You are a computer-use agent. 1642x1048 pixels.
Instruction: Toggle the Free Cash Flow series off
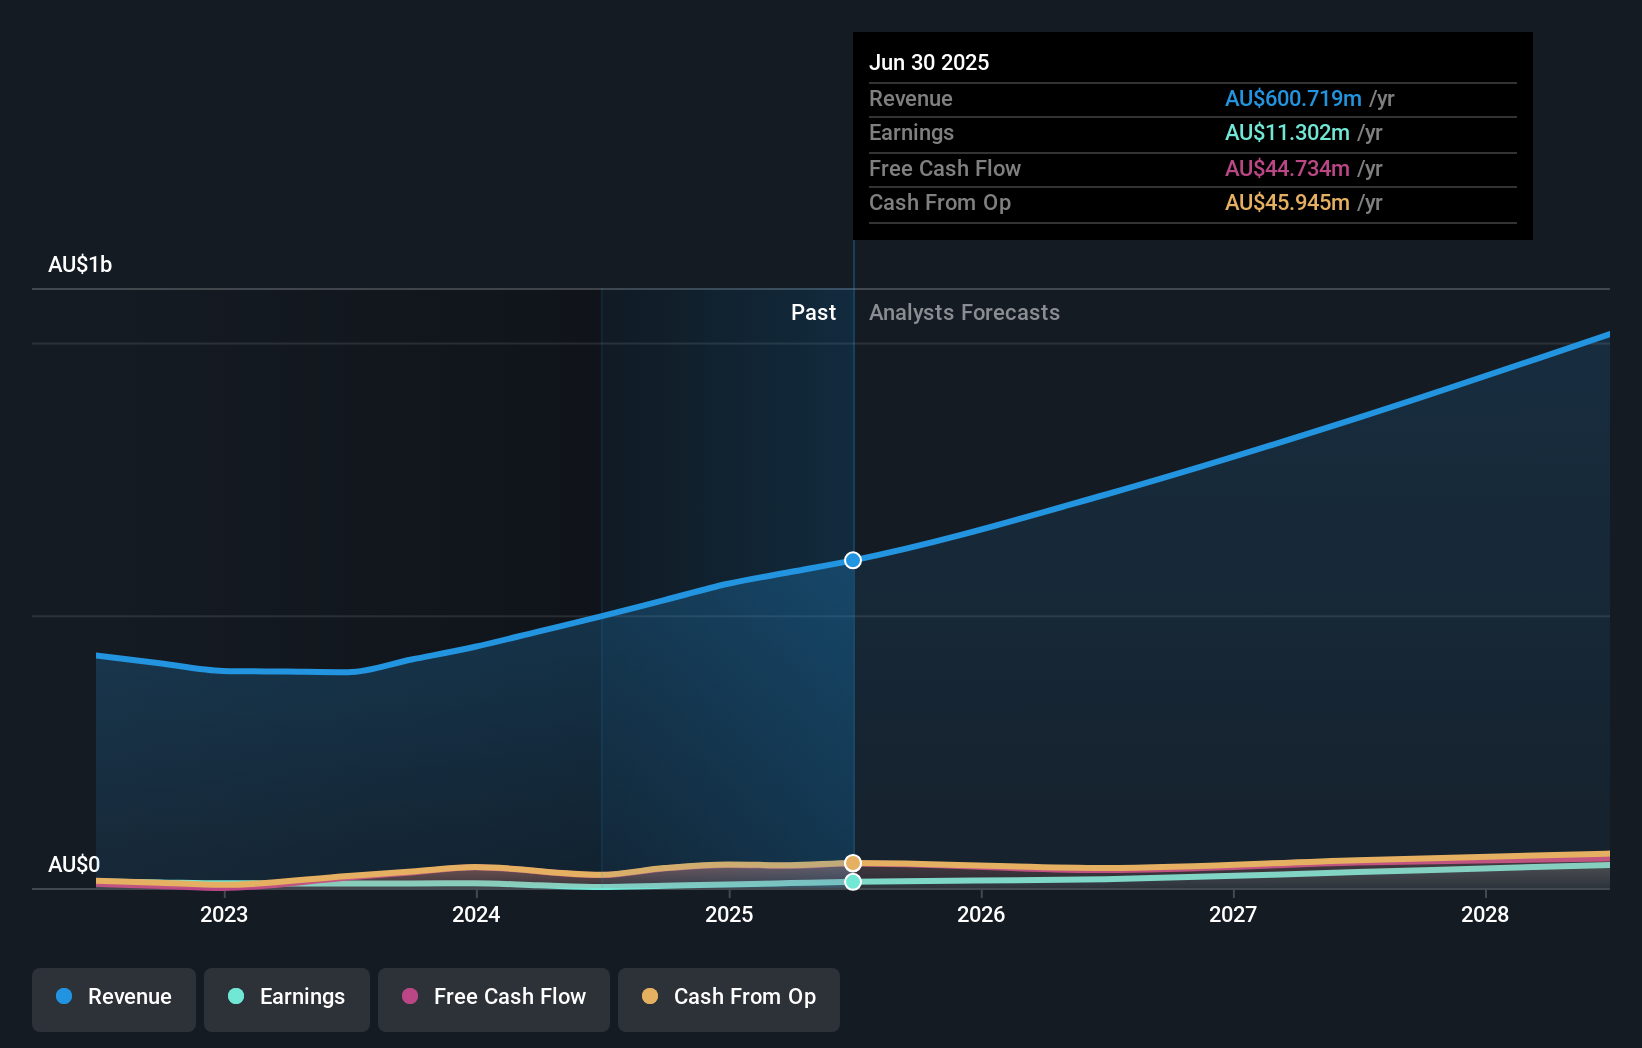(493, 999)
